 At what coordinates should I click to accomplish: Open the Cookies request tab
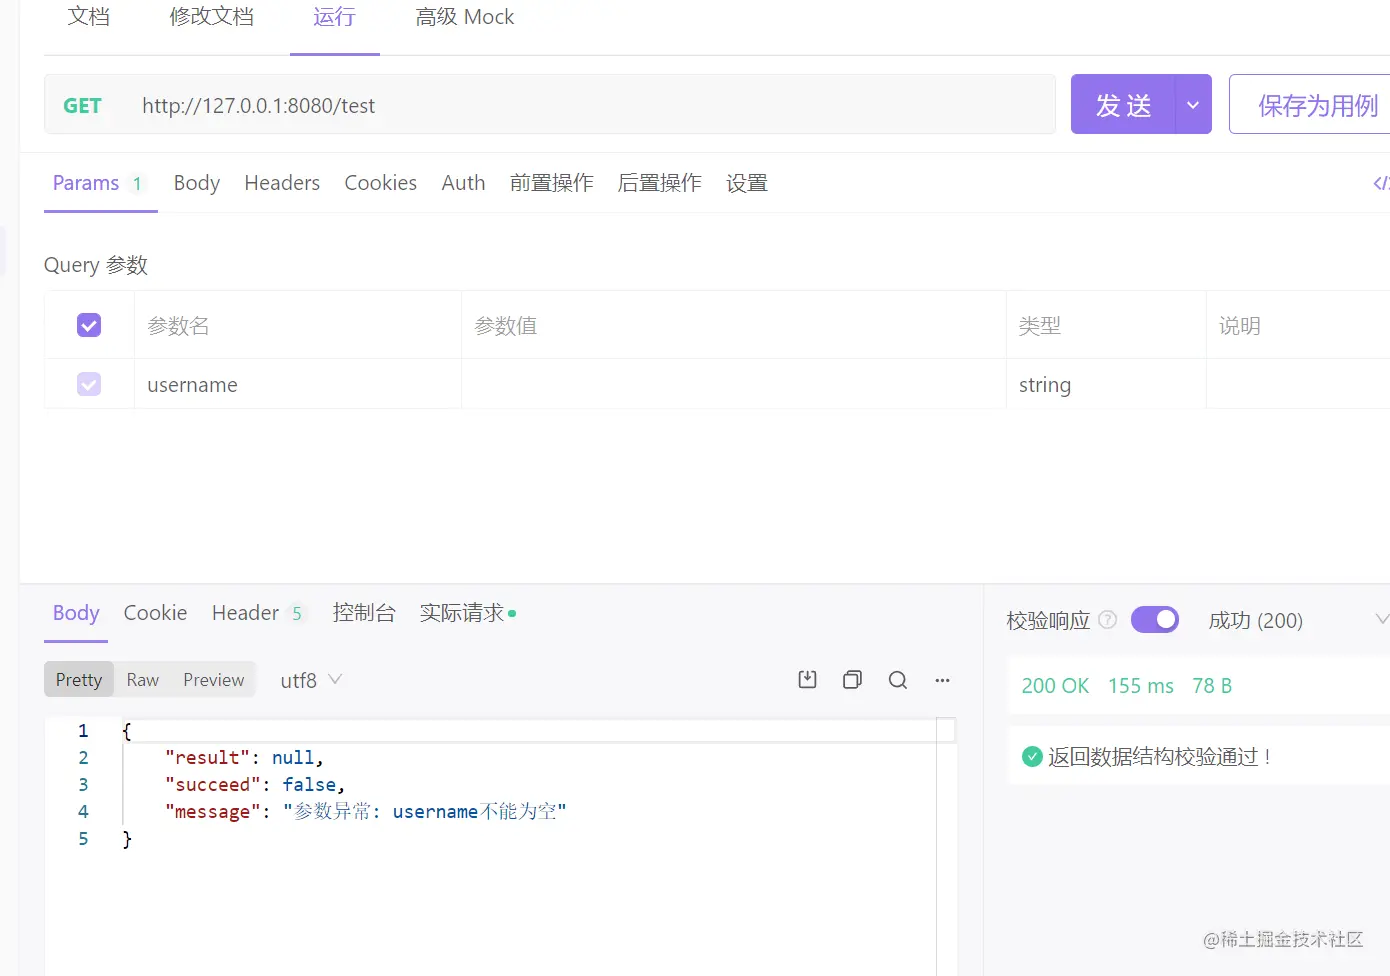381,183
